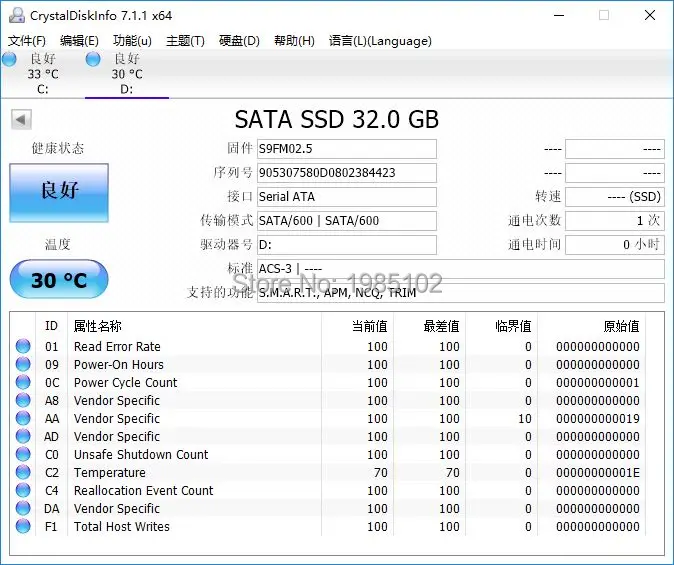Click status orb of attribute DA row
Screen dimensions: 674x565
(23, 508)
